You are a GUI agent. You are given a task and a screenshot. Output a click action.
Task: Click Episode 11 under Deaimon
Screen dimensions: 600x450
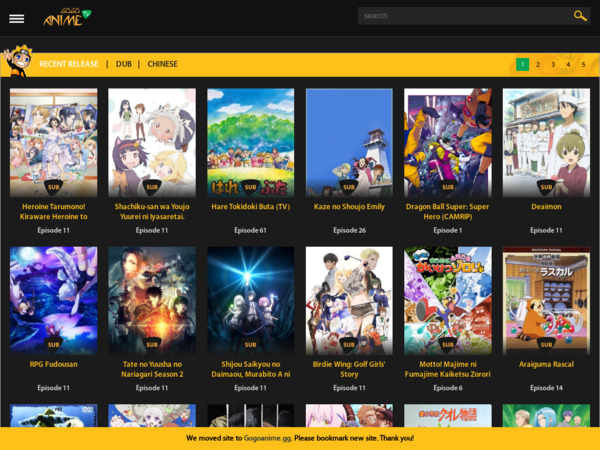(546, 230)
